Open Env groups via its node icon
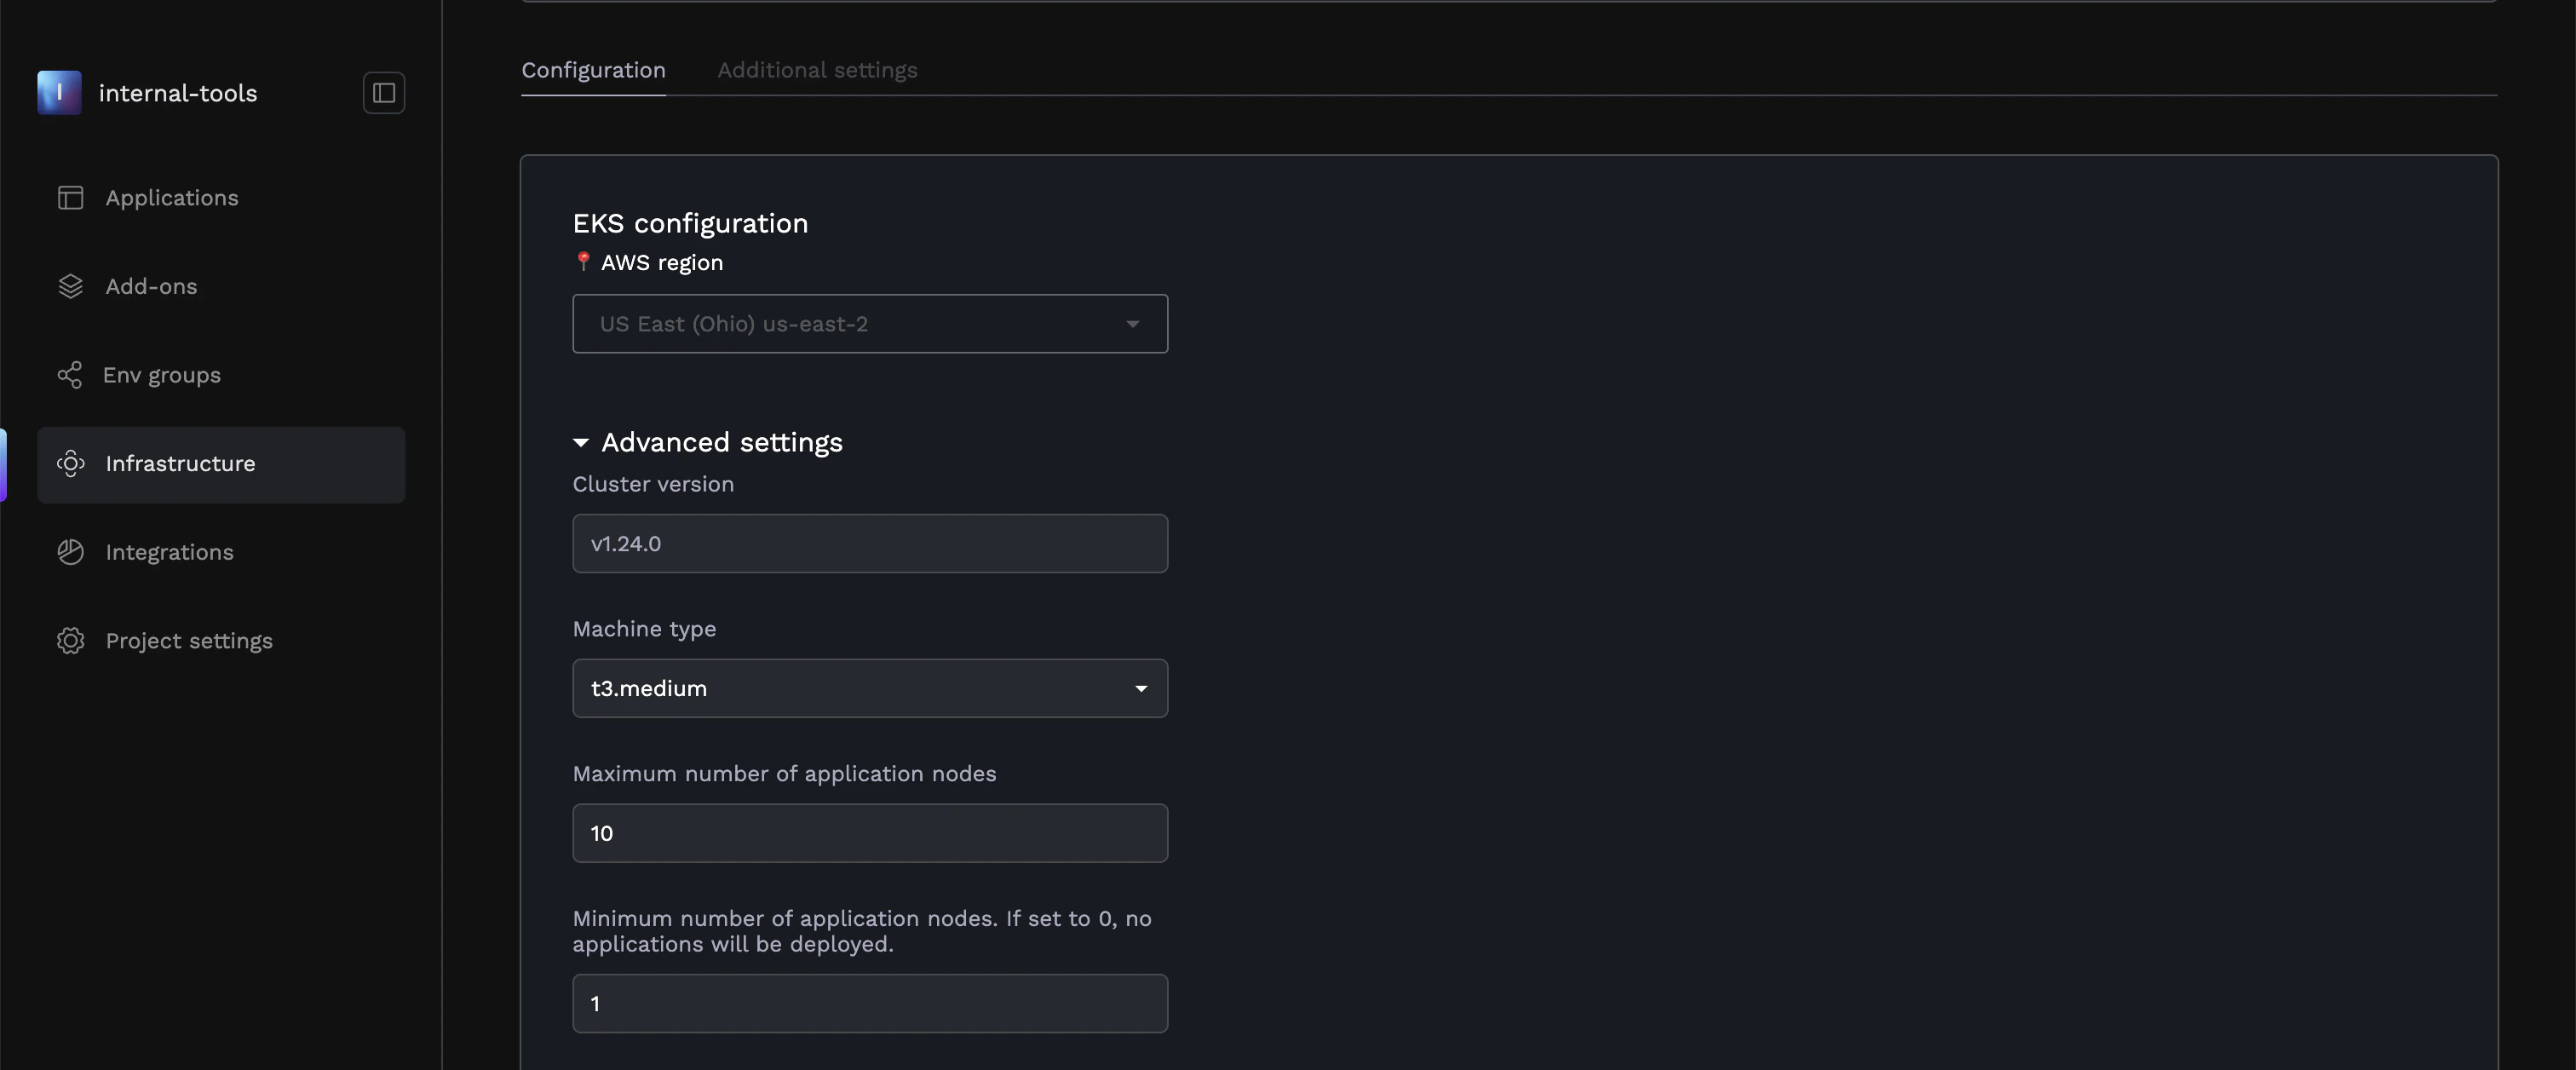This screenshot has height=1070, width=2576. [x=70, y=374]
